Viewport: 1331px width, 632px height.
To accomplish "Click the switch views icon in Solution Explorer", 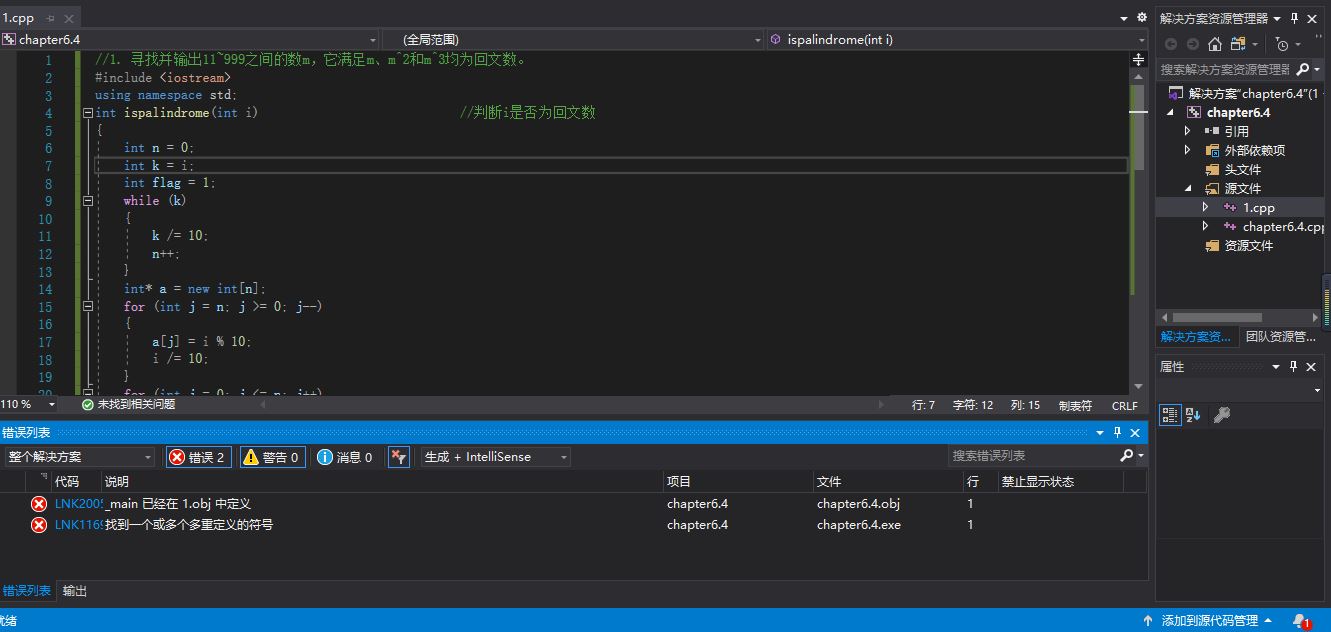I will (1238, 44).
